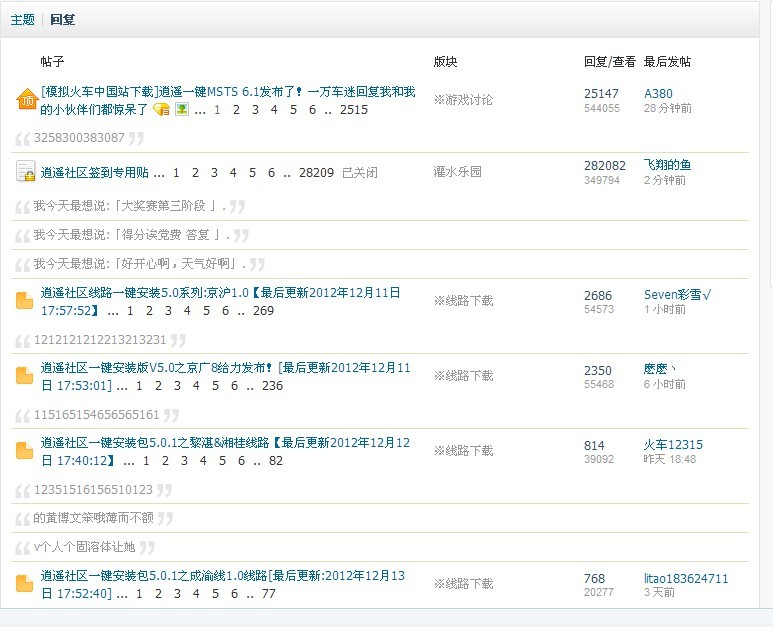Open the 灌水乐园 board link
The image size is (773, 627).
tap(457, 172)
